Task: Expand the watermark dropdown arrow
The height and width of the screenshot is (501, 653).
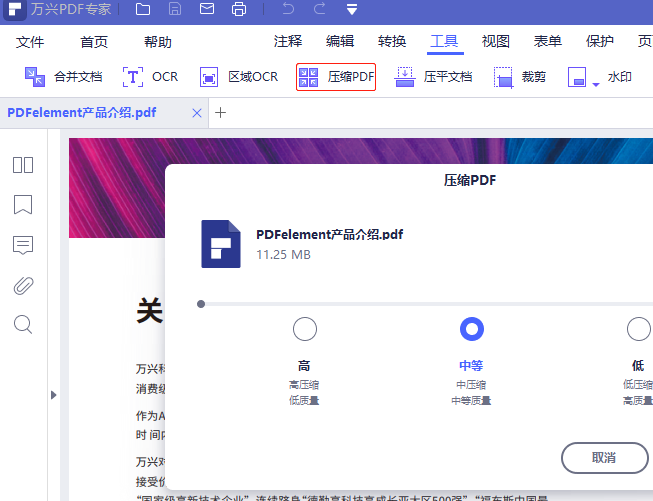Action: click(x=596, y=85)
